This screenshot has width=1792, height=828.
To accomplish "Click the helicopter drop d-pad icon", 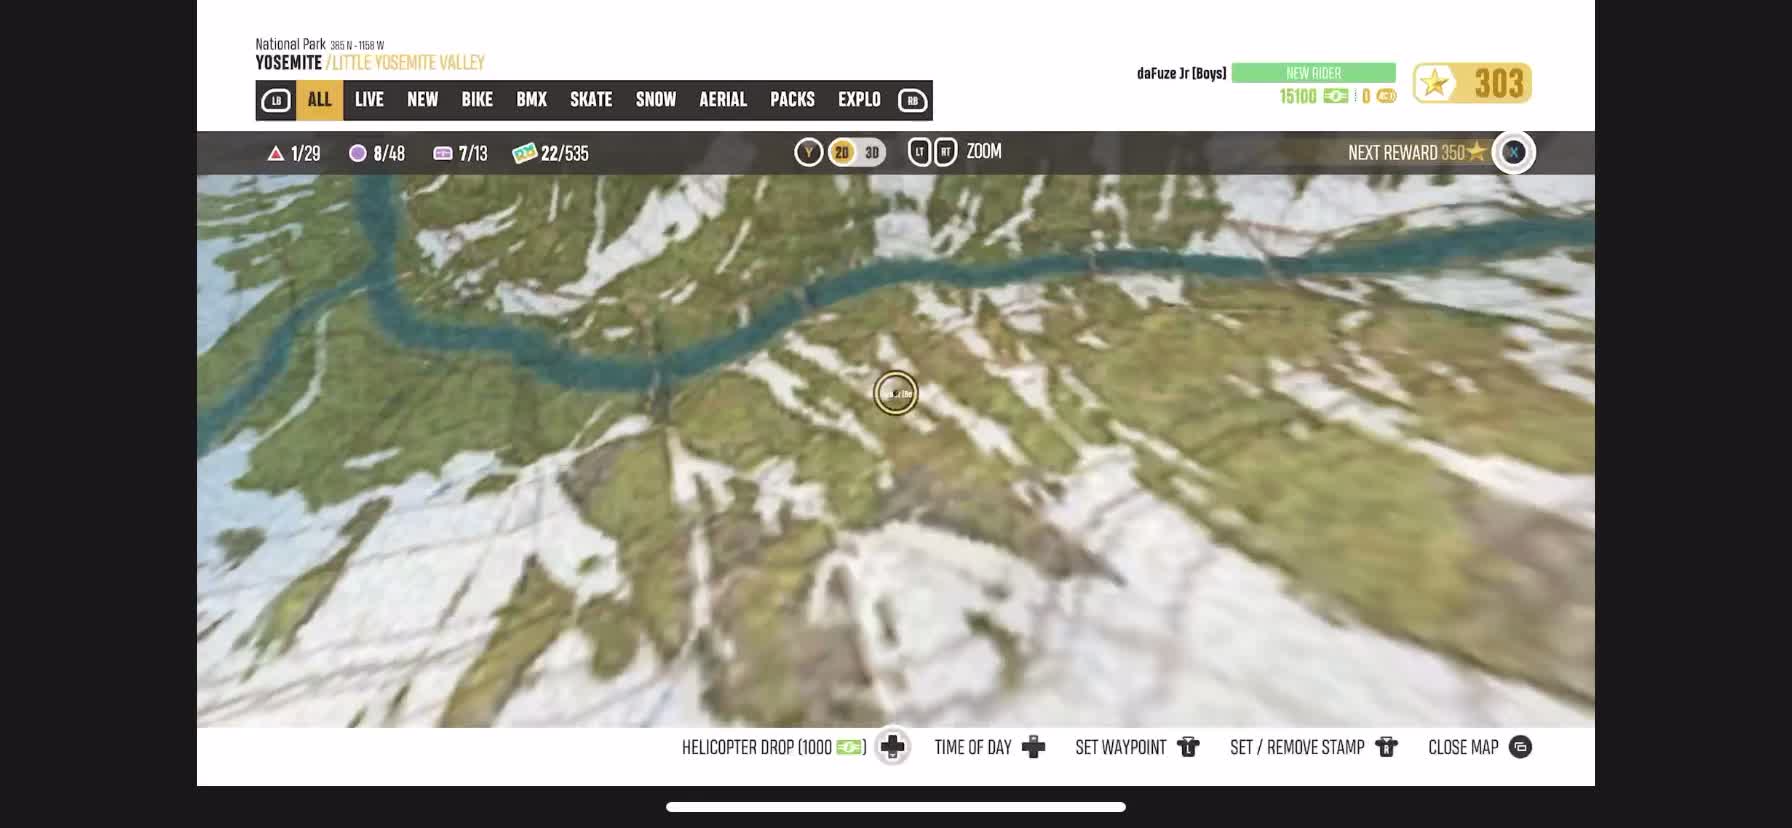I will 892,747.
